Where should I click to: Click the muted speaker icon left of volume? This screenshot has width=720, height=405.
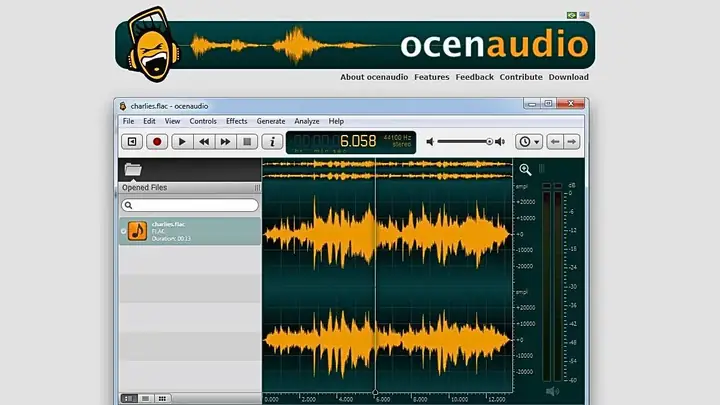point(430,141)
